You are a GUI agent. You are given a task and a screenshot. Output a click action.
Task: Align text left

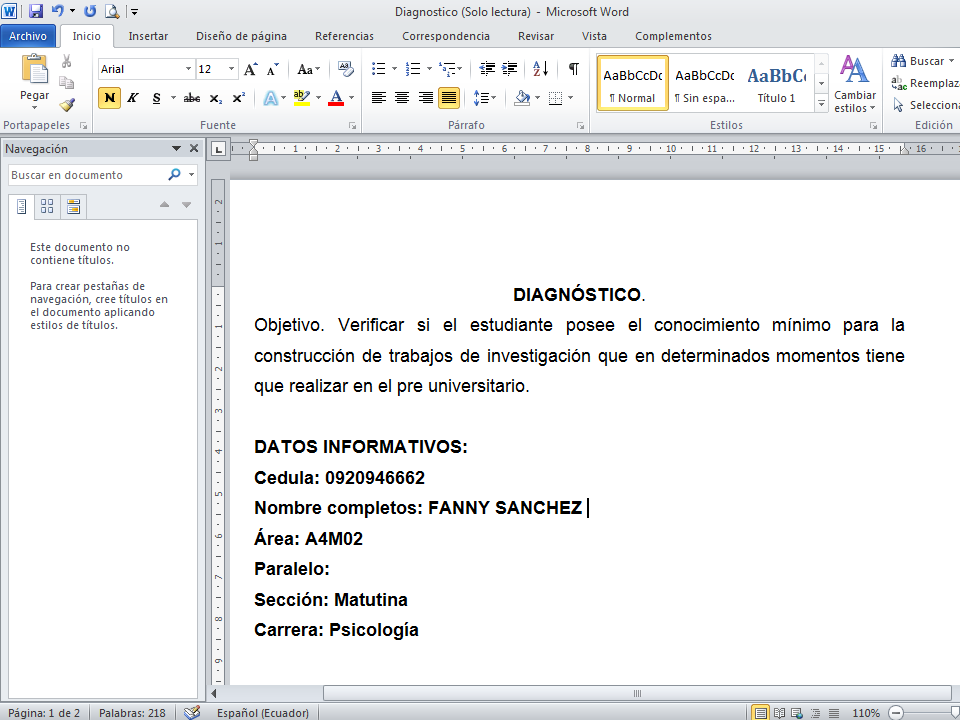pyautogui.click(x=379, y=97)
